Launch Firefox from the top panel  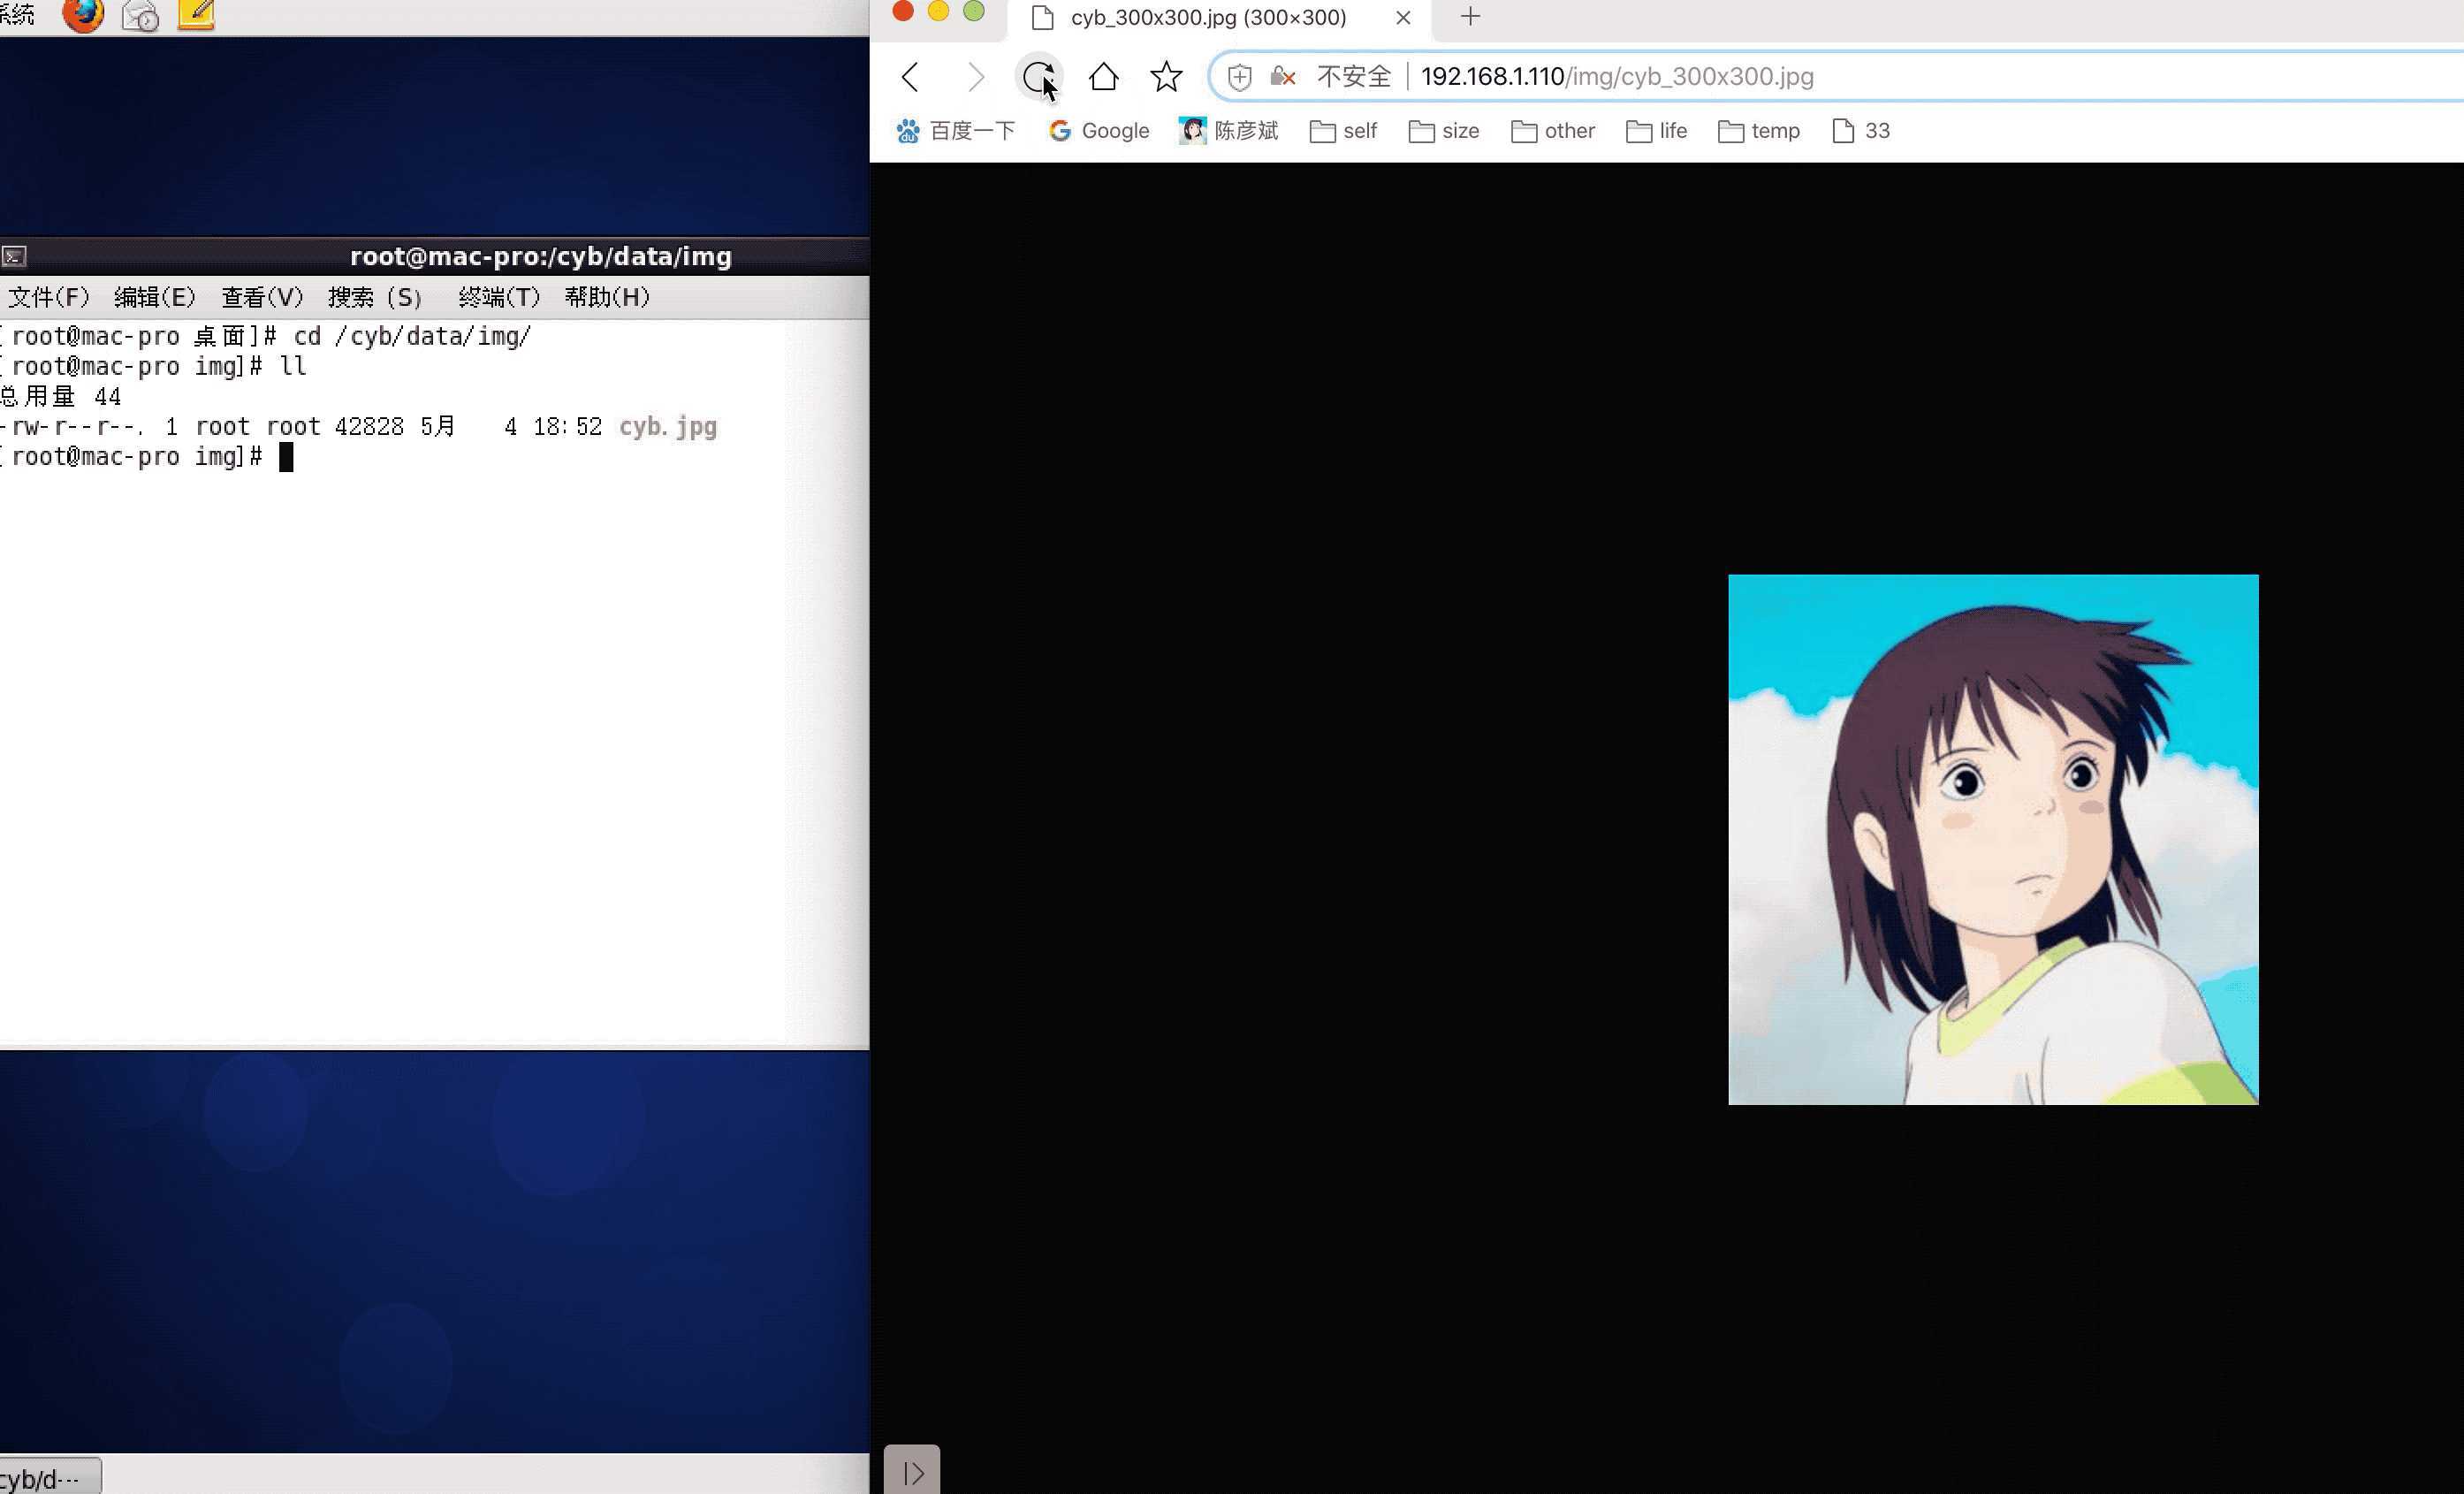pos(83,15)
